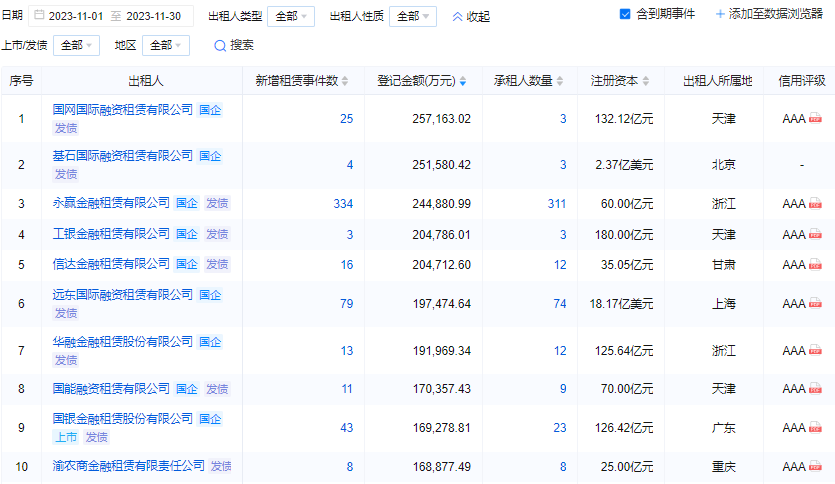Open 基石国际融资租赁有限公司 link
Image resolution: width=835 pixels, height=484 pixels.
[122, 156]
